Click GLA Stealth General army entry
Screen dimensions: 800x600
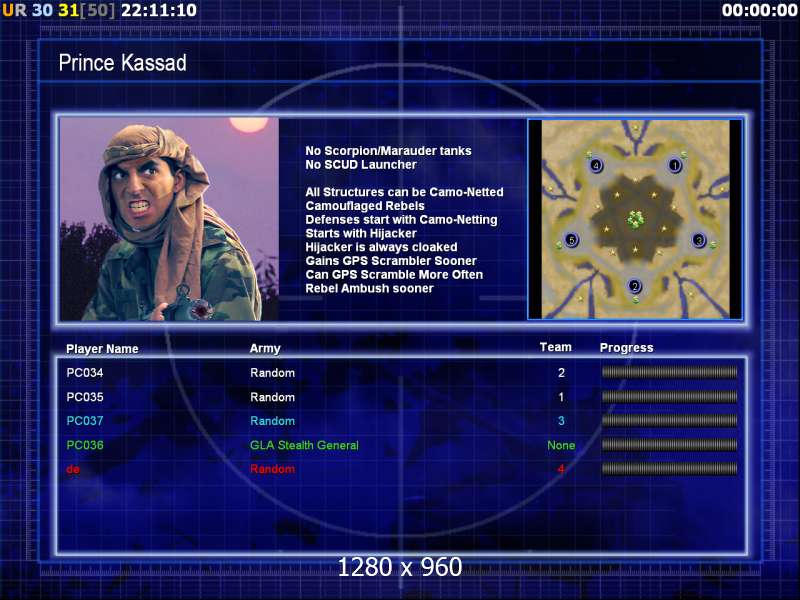pyautogui.click(x=304, y=445)
